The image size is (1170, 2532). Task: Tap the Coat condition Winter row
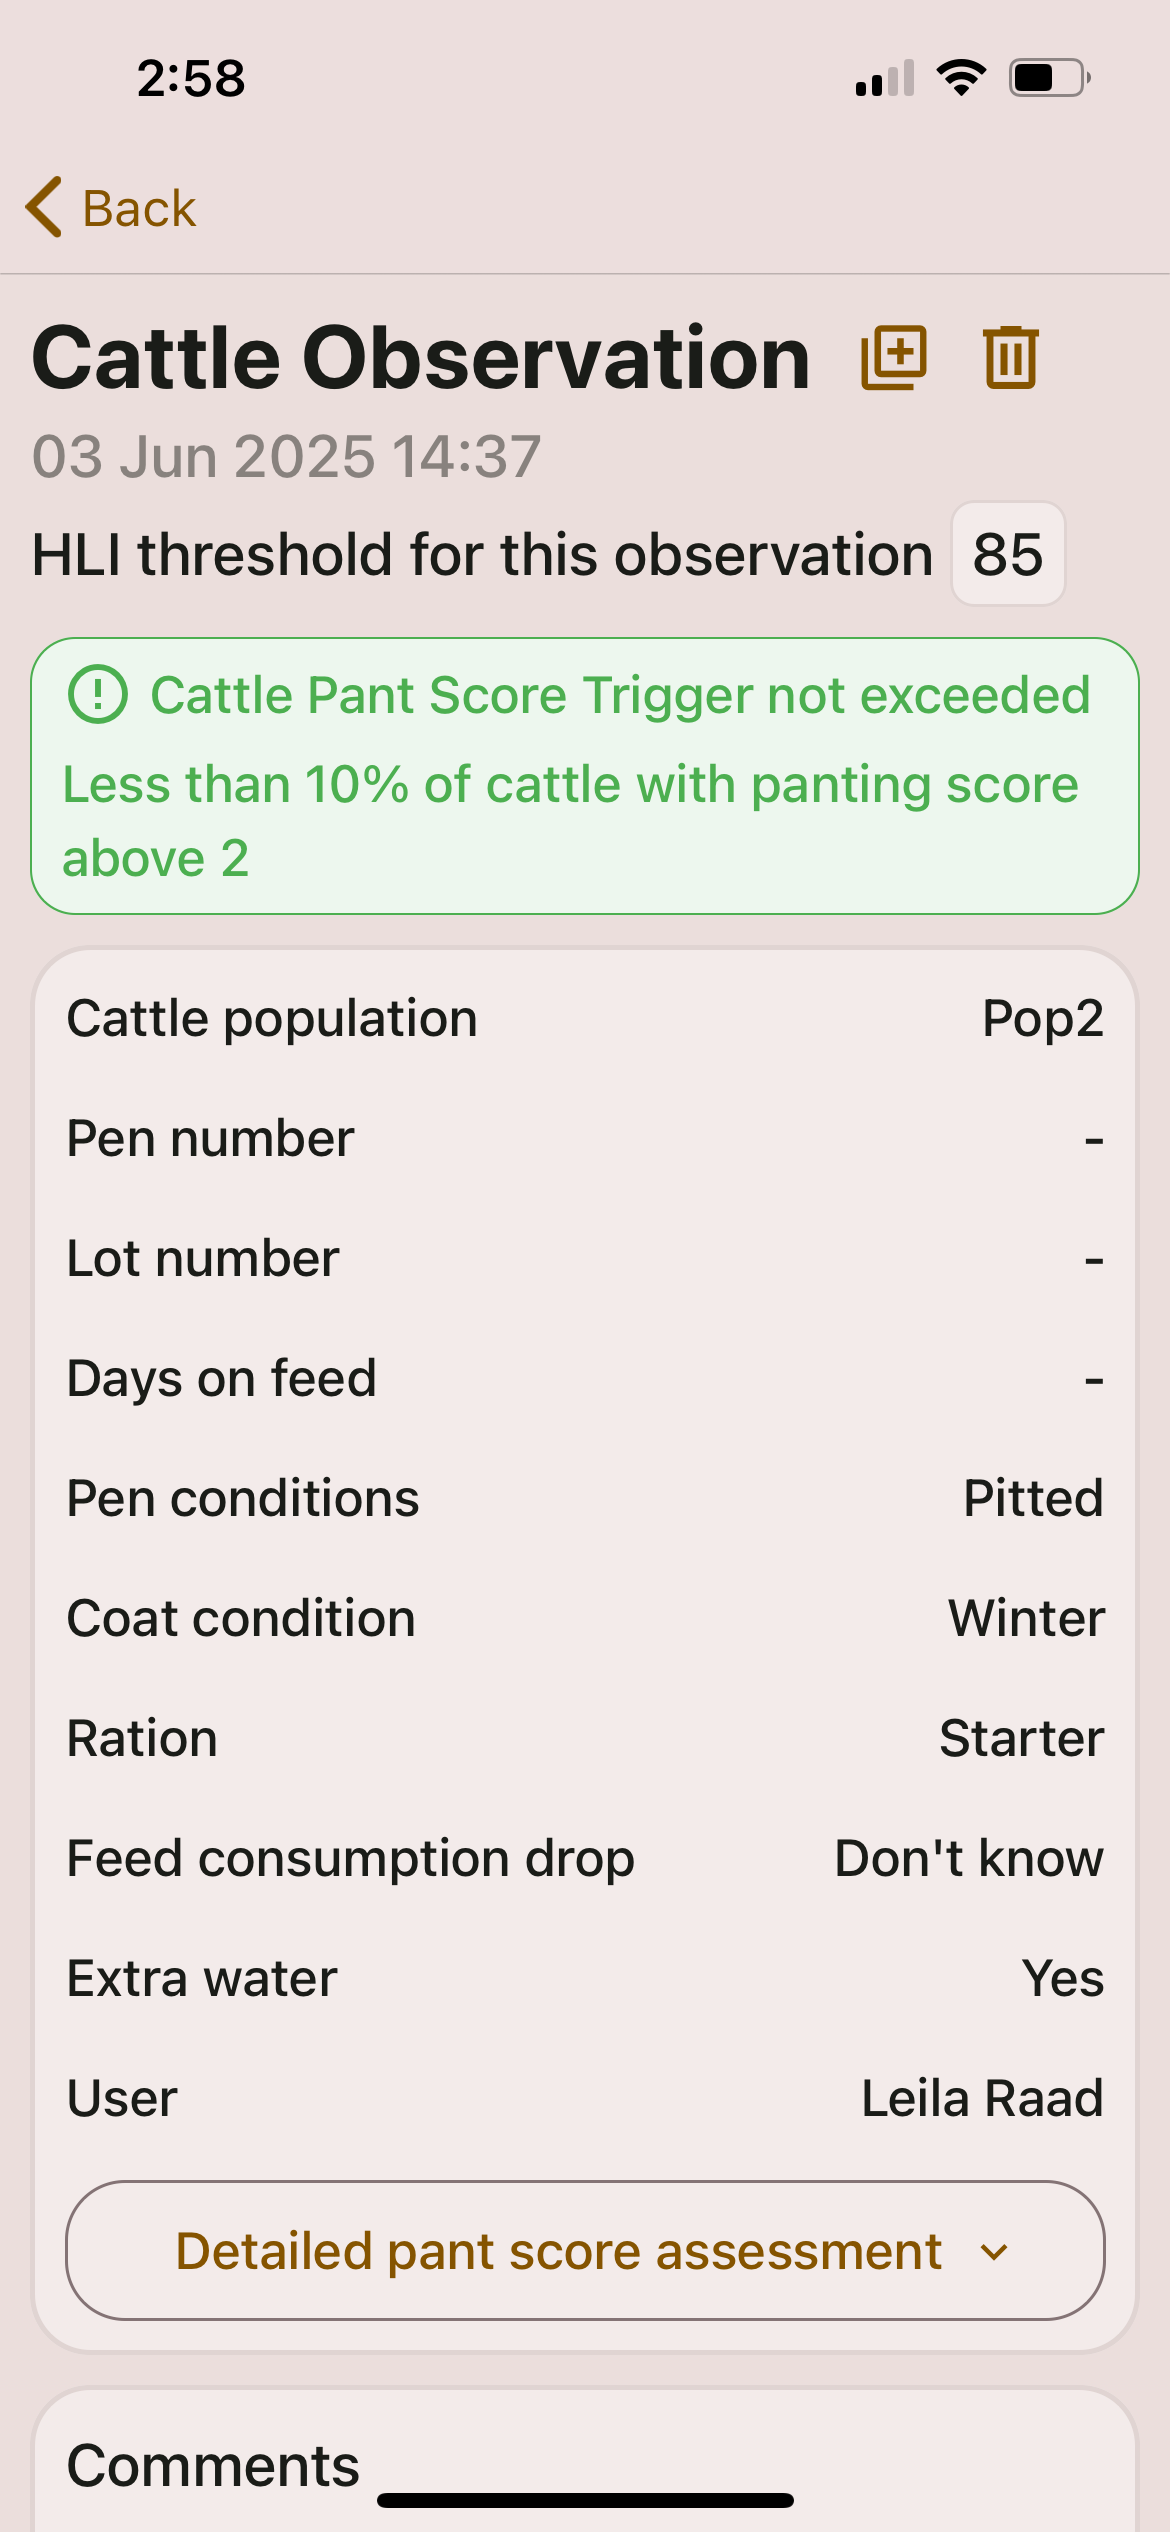[585, 1618]
